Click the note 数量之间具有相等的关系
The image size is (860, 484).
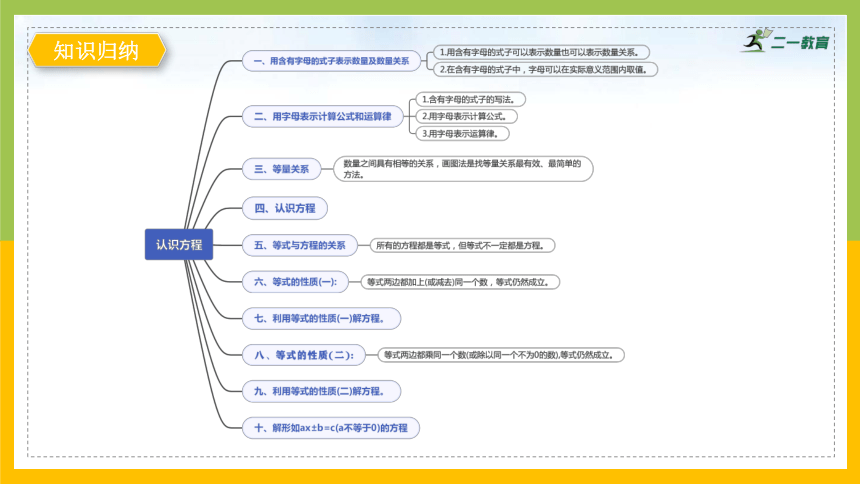[x=463, y=169]
